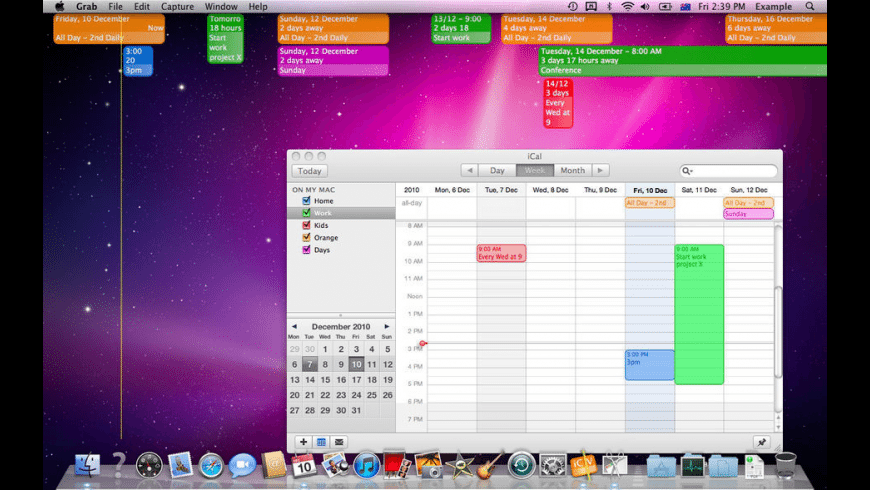Open GarageBand guitar icon in Dock
This screenshot has width=870, height=490.
pyautogui.click(x=490, y=465)
